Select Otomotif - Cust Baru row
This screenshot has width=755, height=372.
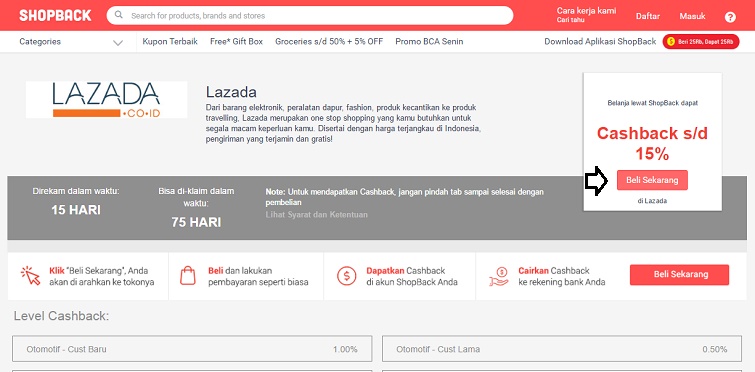pos(192,349)
